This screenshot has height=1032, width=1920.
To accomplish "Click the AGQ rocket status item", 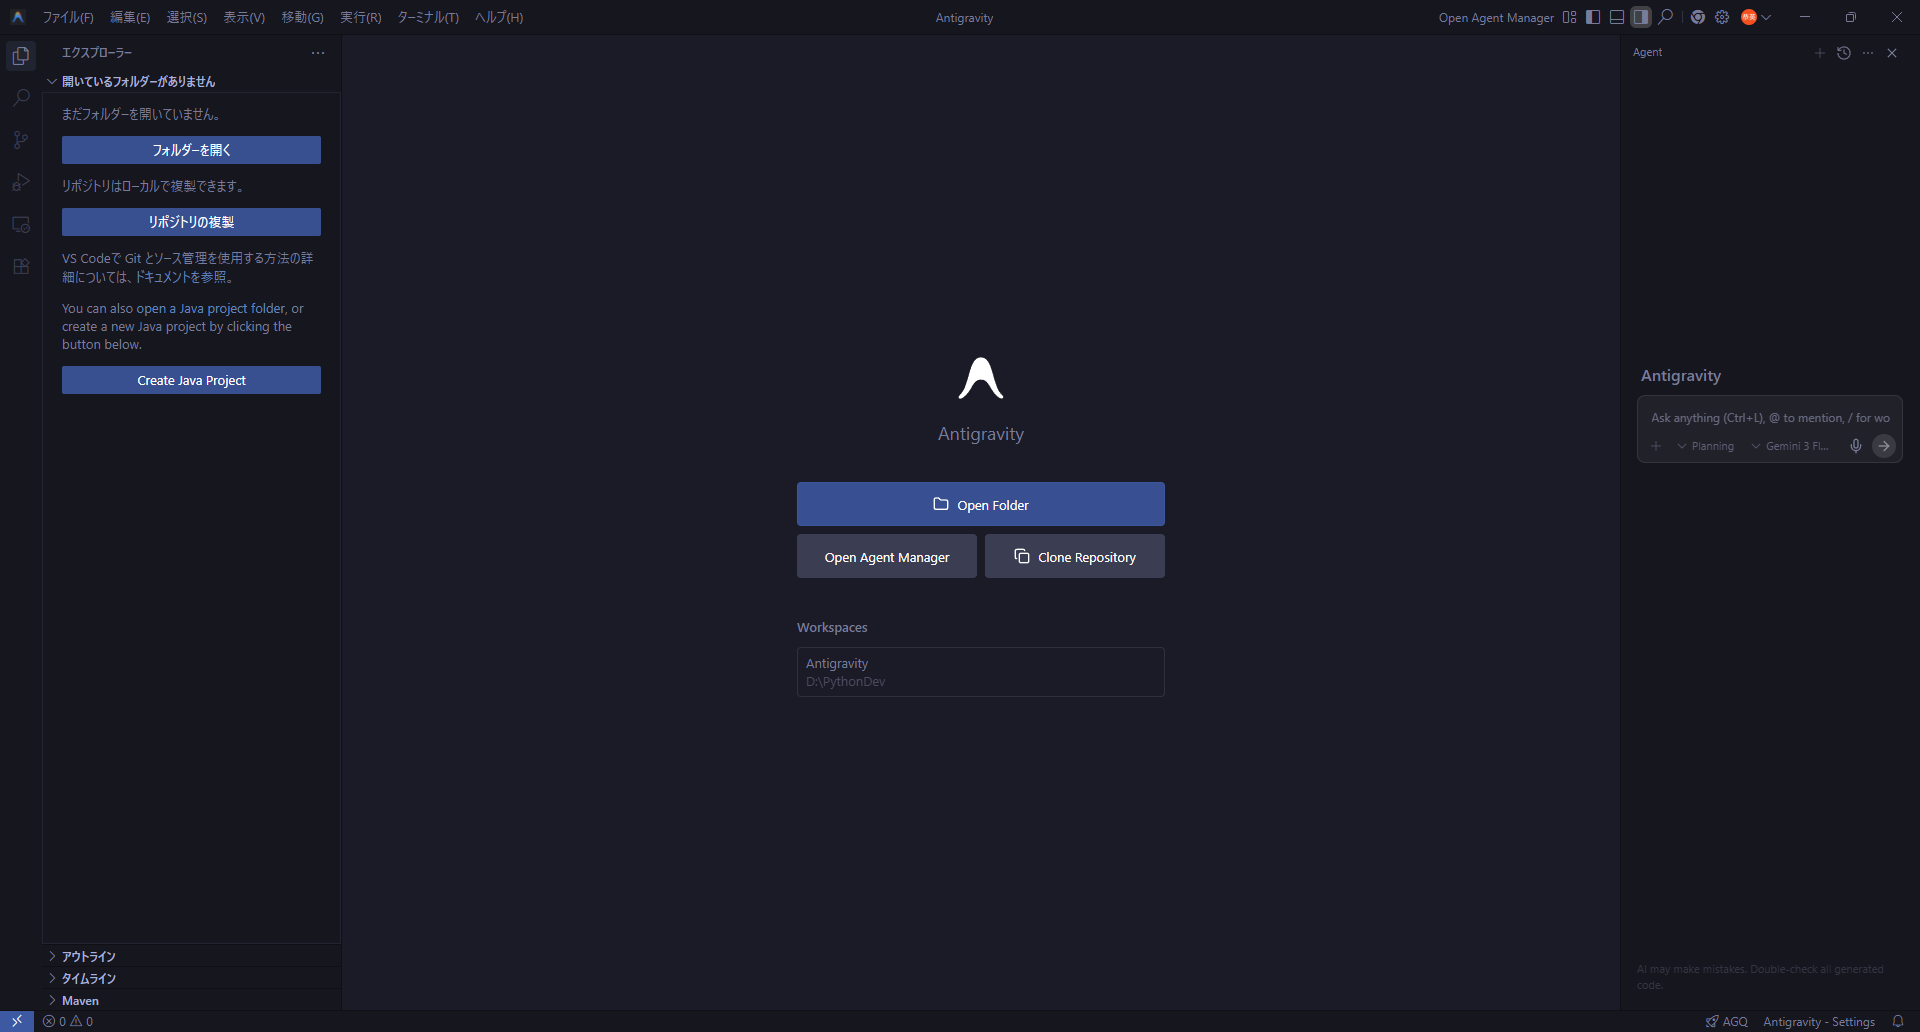I will click(x=1727, y=1021).
